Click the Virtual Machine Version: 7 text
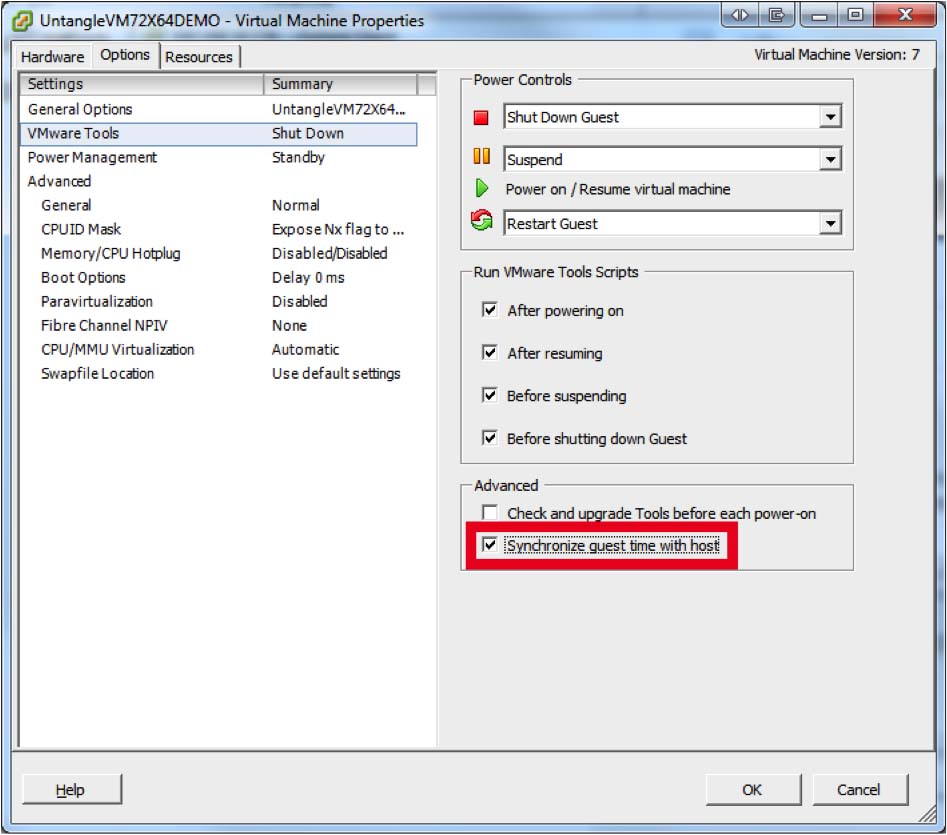The height and width of the screenshot is (835, 947). pyautogui.click(x=836, y=55)
